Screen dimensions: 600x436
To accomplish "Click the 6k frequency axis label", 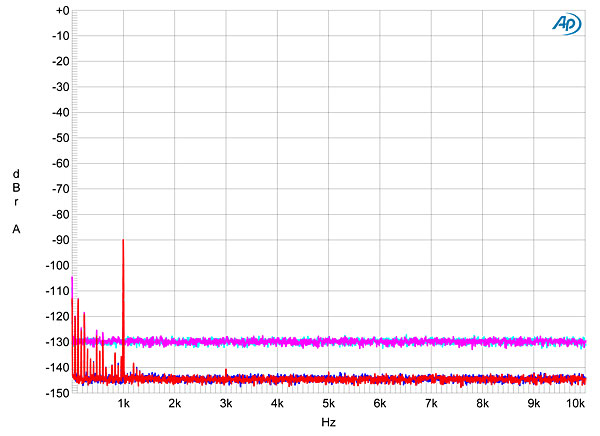I will [x=380, y=404].
